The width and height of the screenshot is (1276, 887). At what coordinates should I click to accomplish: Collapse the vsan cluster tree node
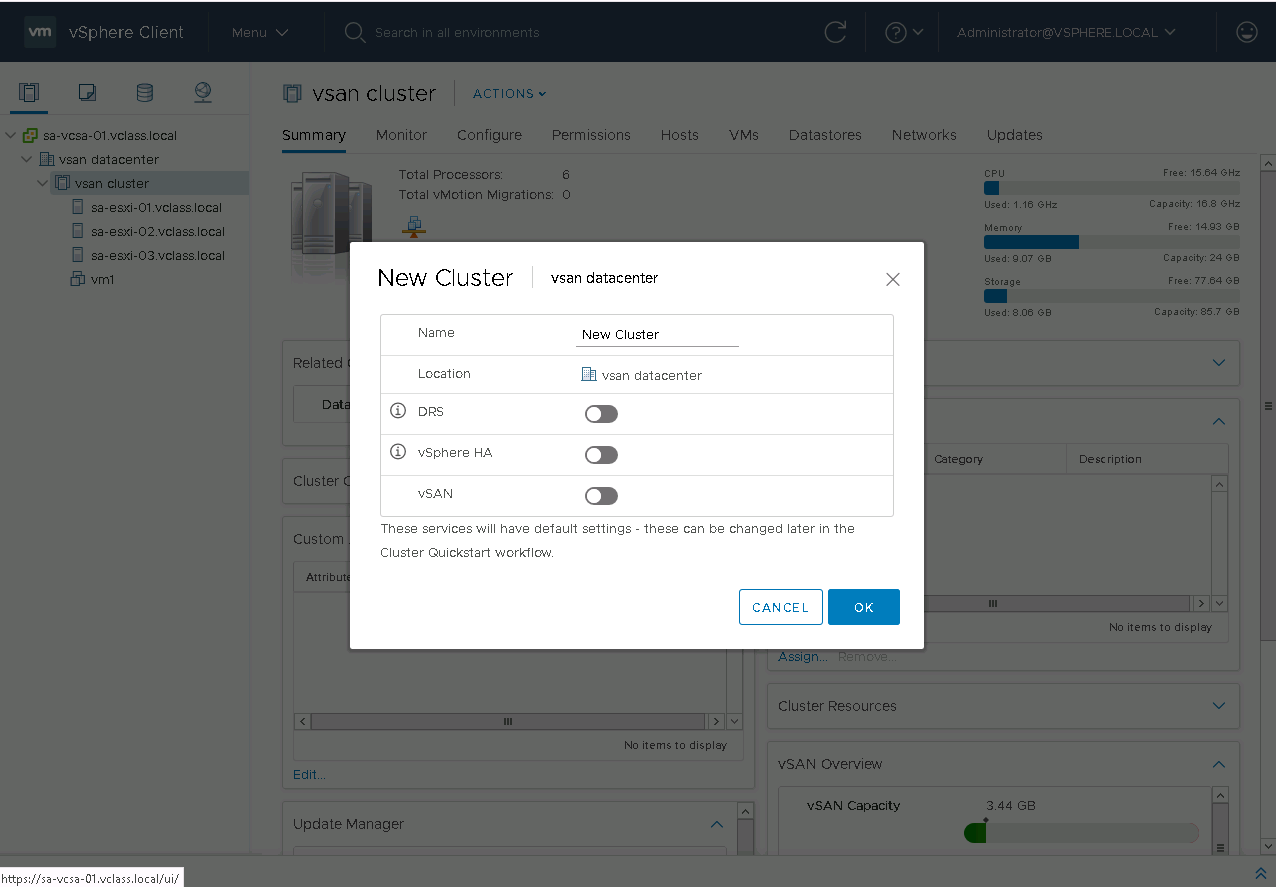tap(43, 183)
